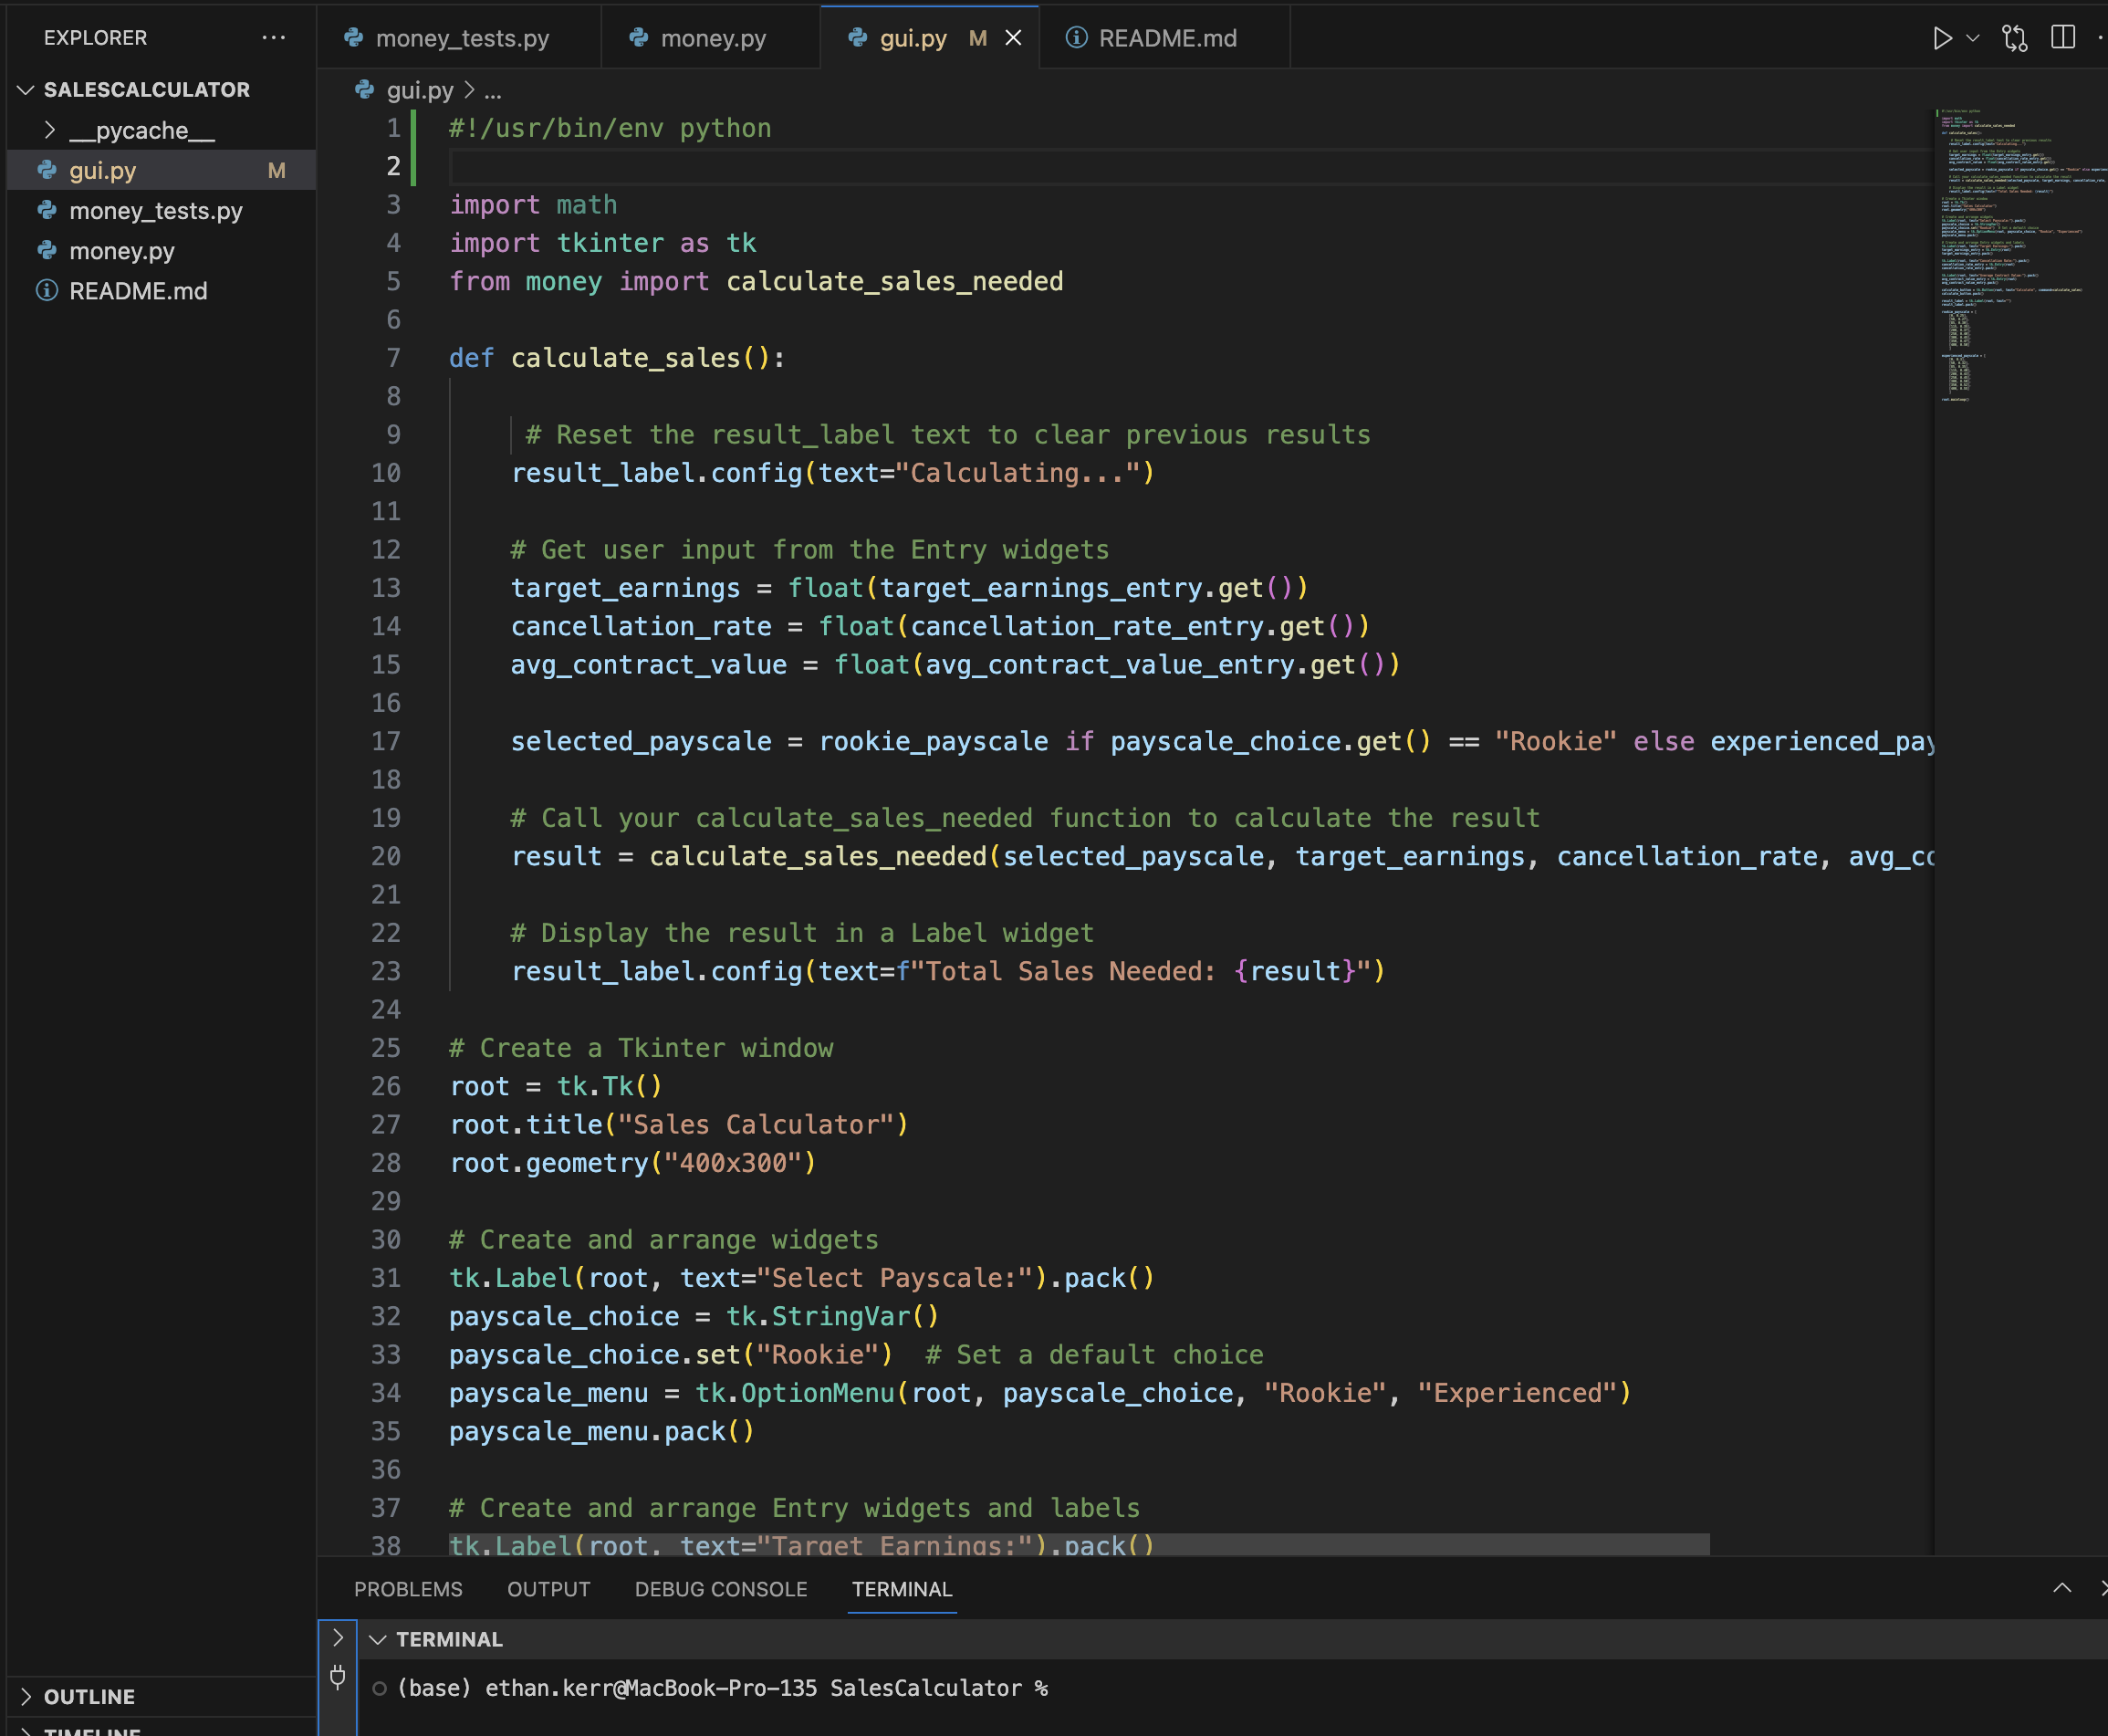Close the gui.py tab
The width and height of the screenshot is (2108, 1736).
point(1013,38)
